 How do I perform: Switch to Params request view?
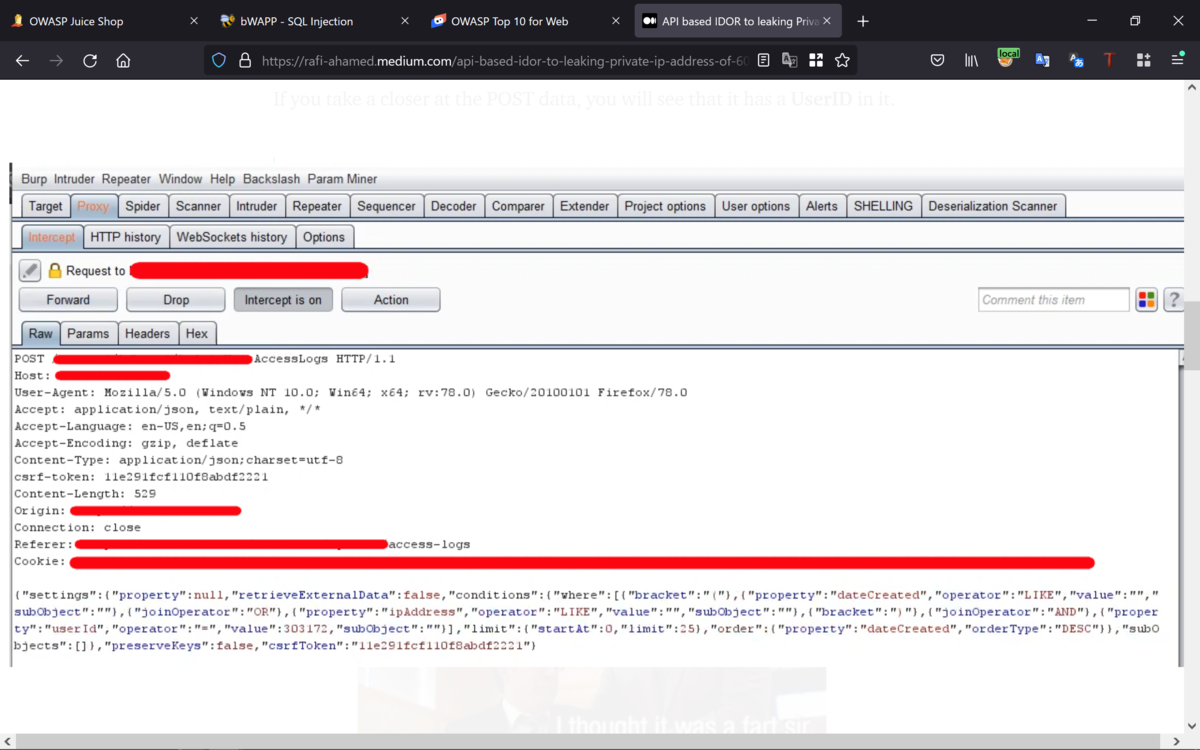88,334
